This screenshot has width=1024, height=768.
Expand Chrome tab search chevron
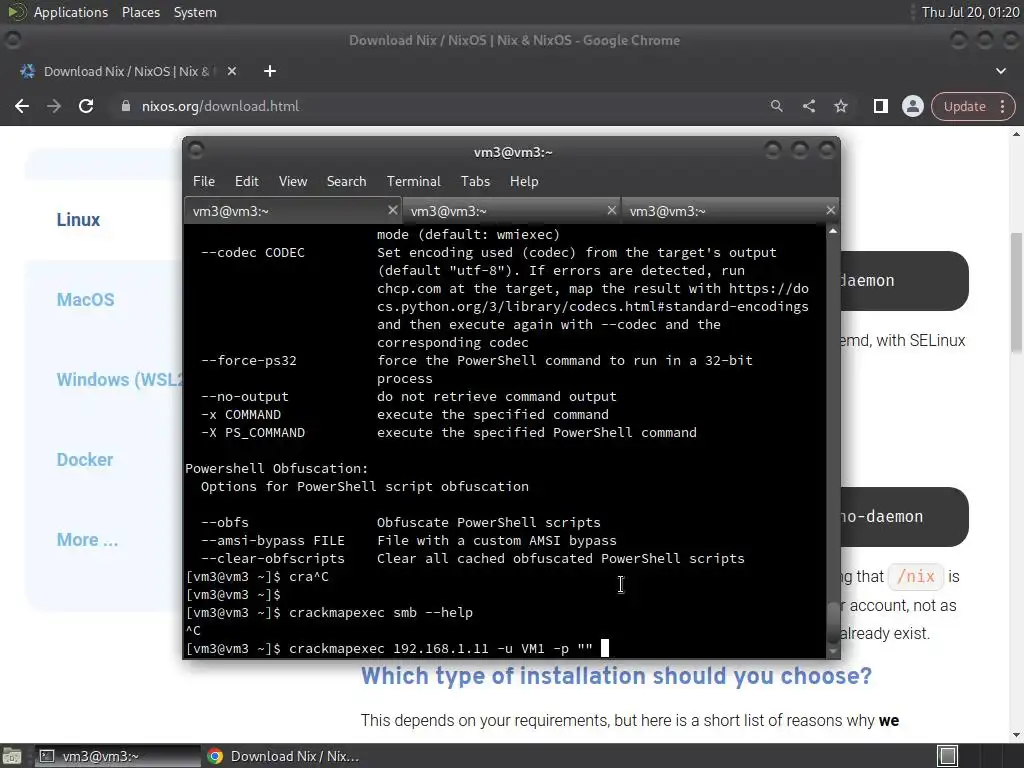click(1000, 71)
